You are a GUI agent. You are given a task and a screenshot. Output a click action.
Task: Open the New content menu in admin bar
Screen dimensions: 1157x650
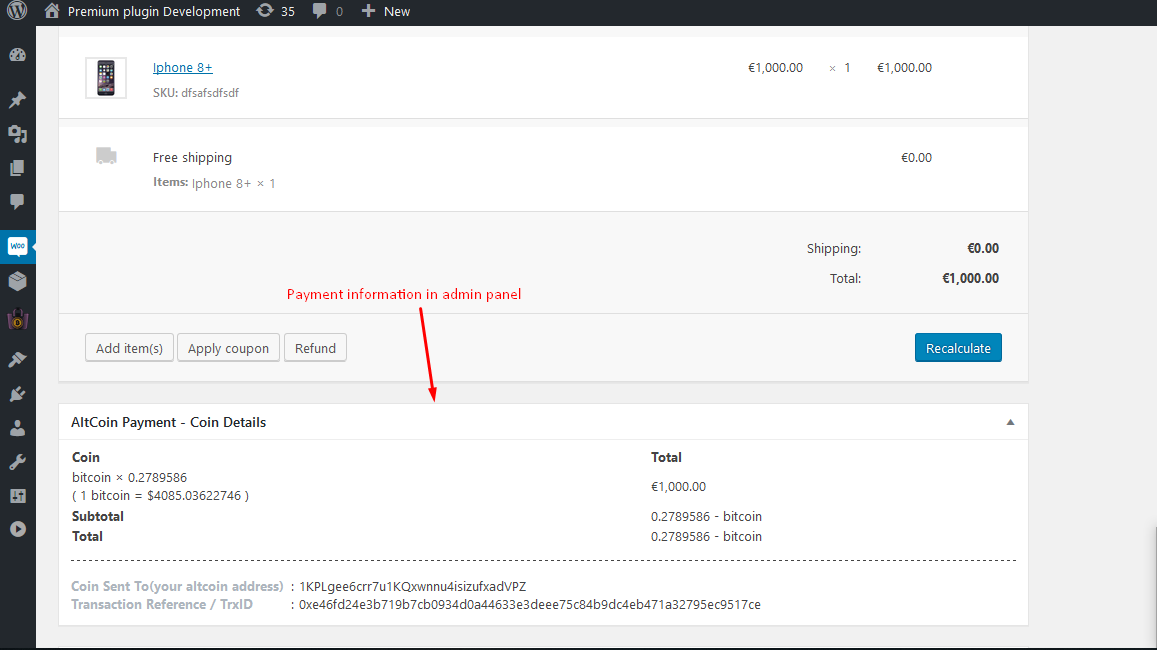tap(386, 12)
